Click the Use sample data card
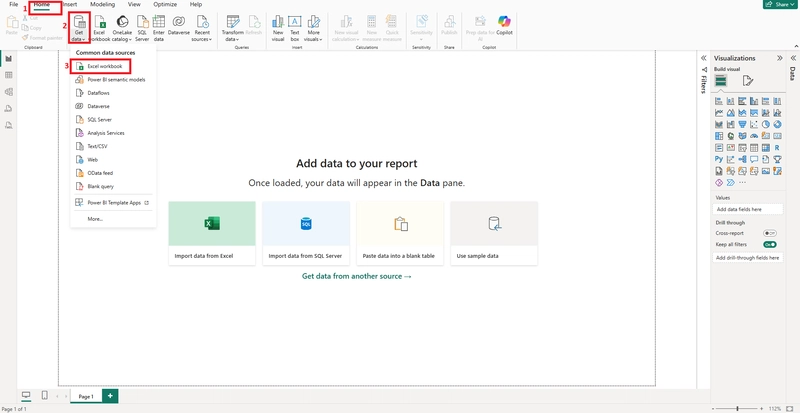 493,232
